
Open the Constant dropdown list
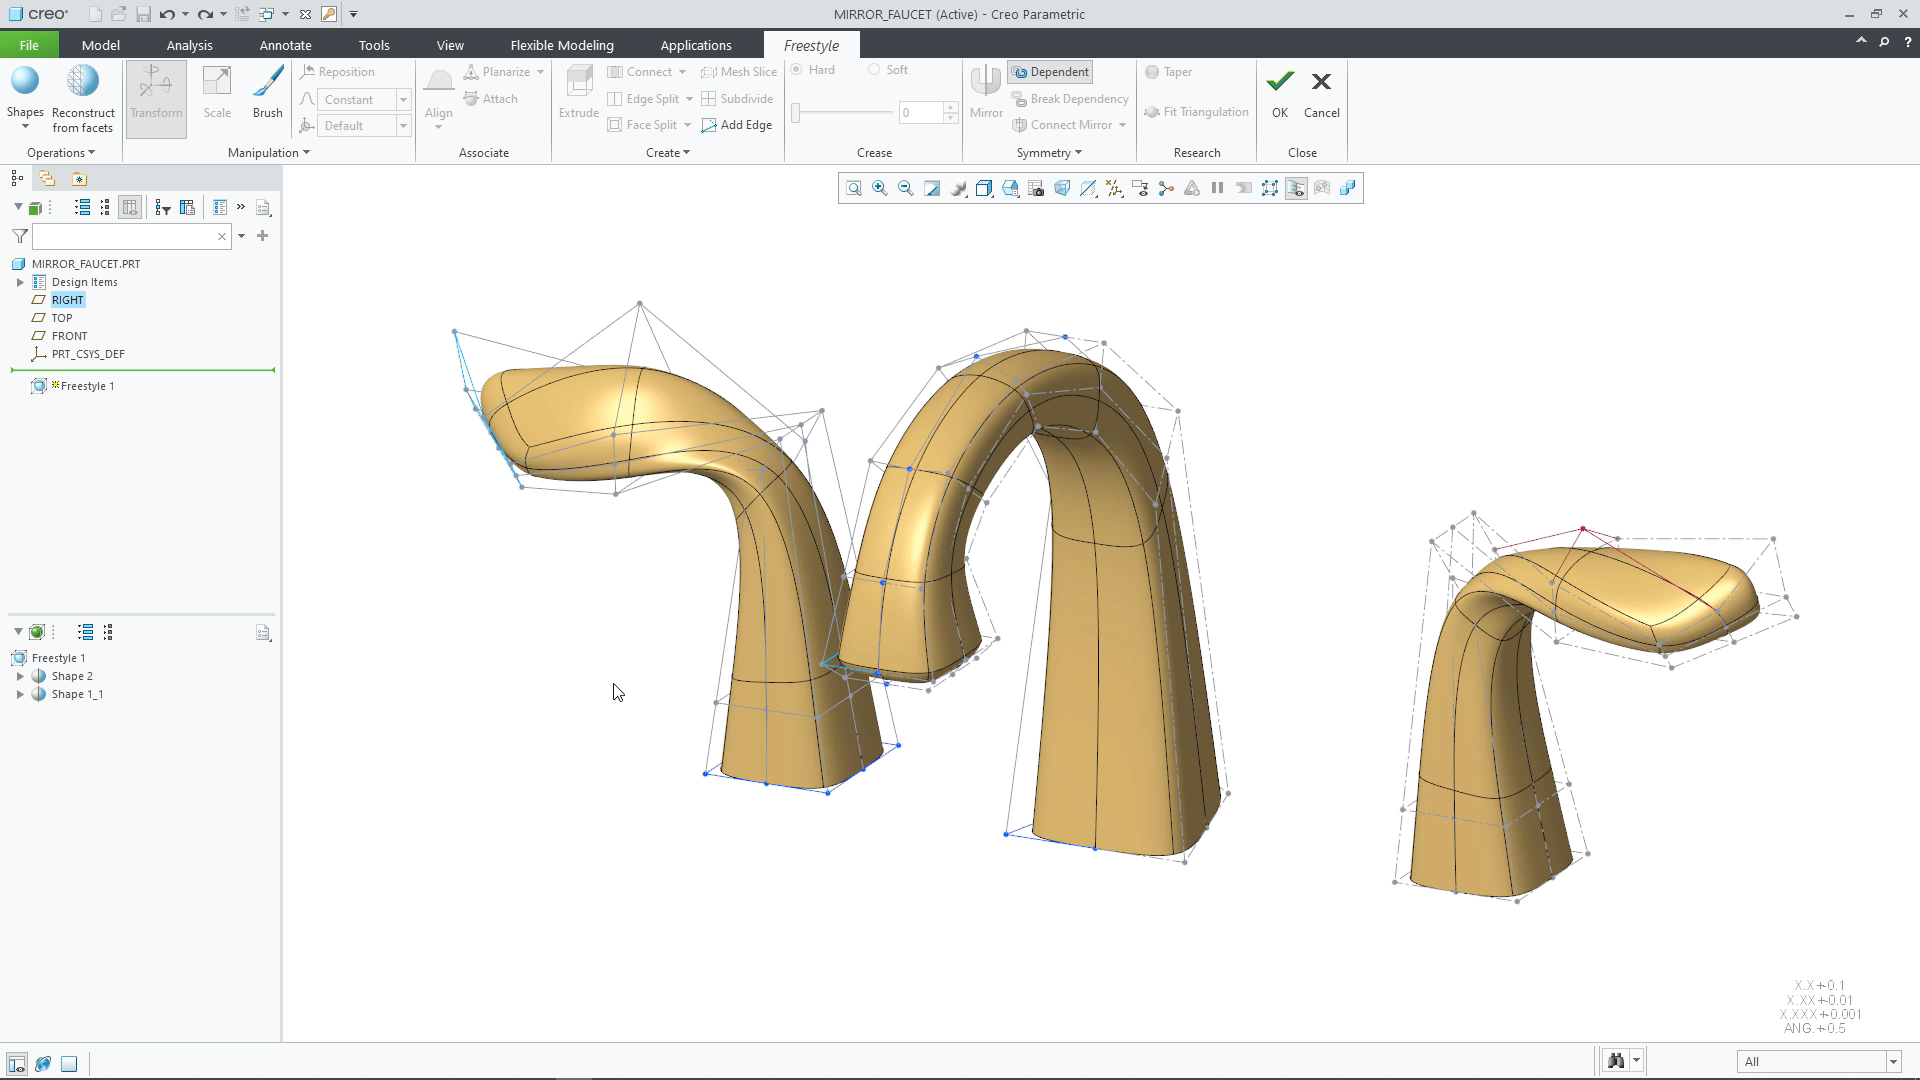pos(403,100)
